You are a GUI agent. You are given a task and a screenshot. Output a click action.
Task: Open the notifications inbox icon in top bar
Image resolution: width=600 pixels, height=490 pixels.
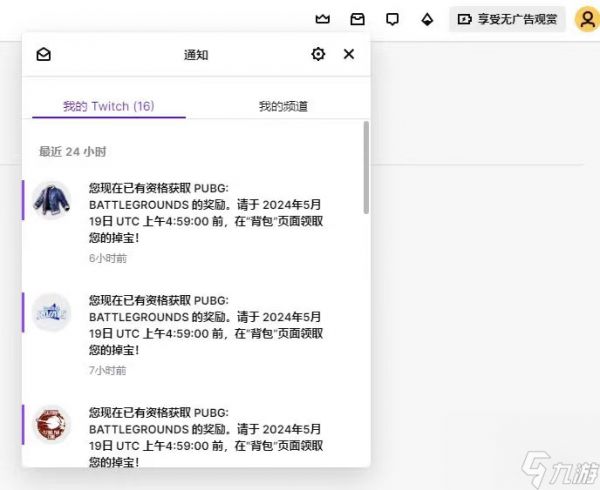357,19
